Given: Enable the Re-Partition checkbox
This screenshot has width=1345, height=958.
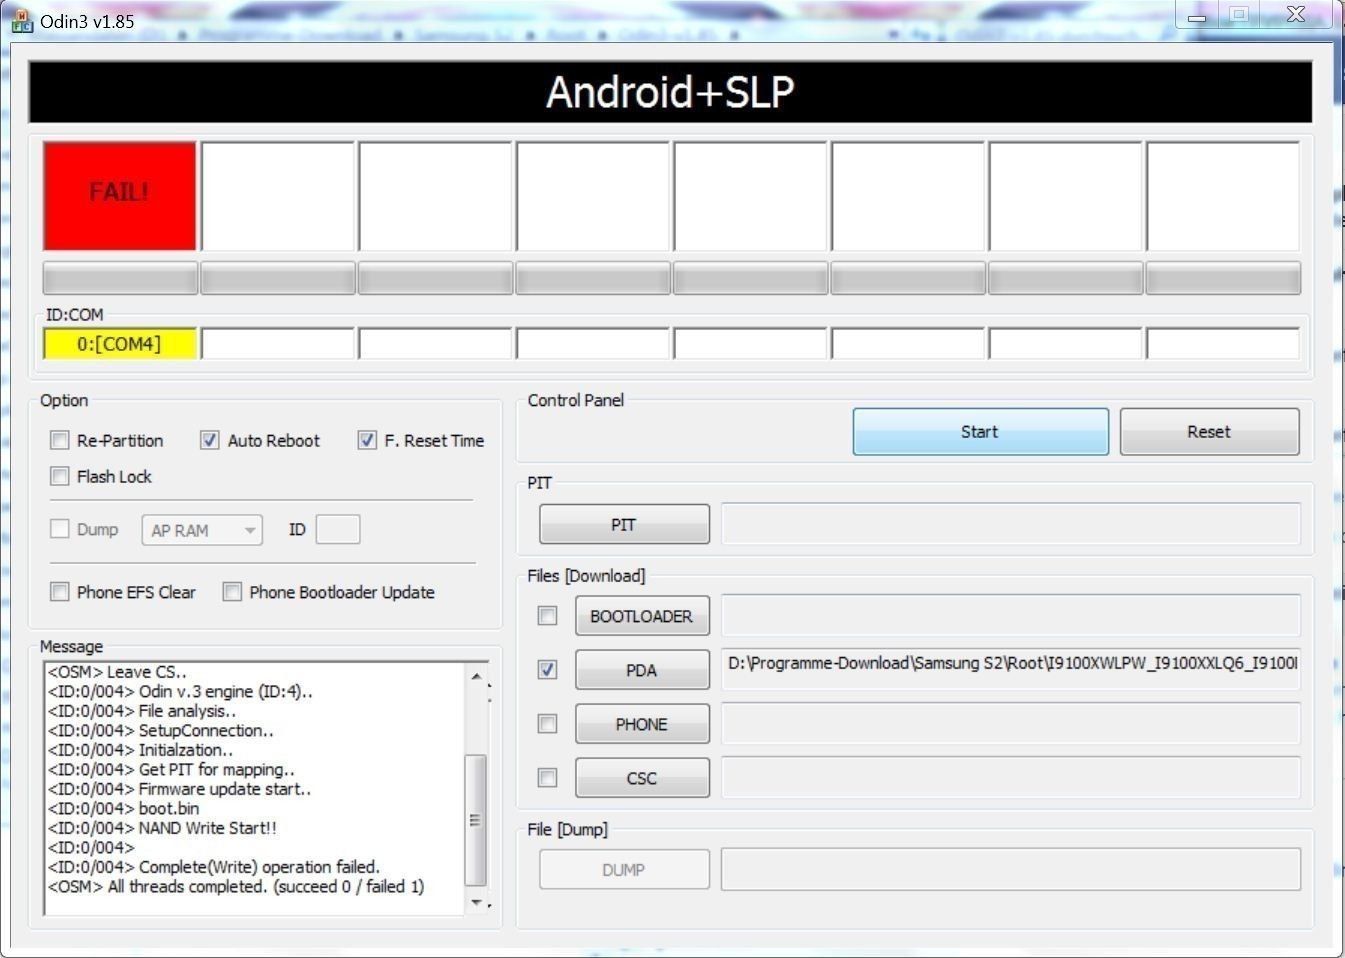Looking at the screenshot, I should point(60,441).
